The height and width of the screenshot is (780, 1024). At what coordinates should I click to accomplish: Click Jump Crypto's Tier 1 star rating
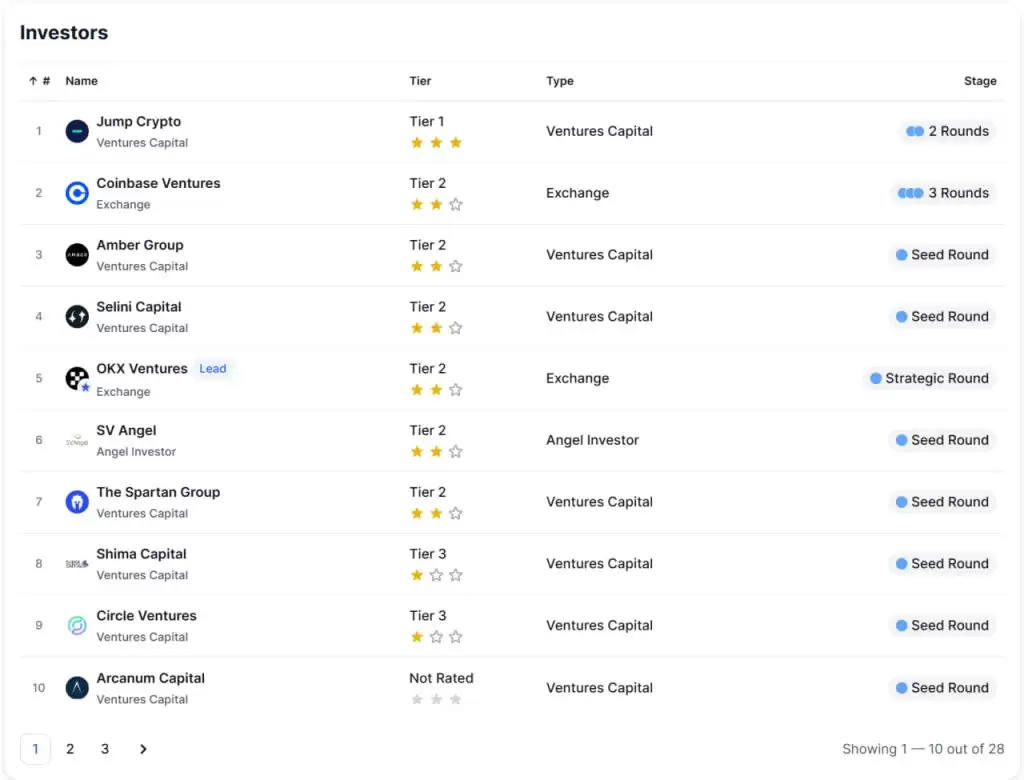(x=436, y=143)
